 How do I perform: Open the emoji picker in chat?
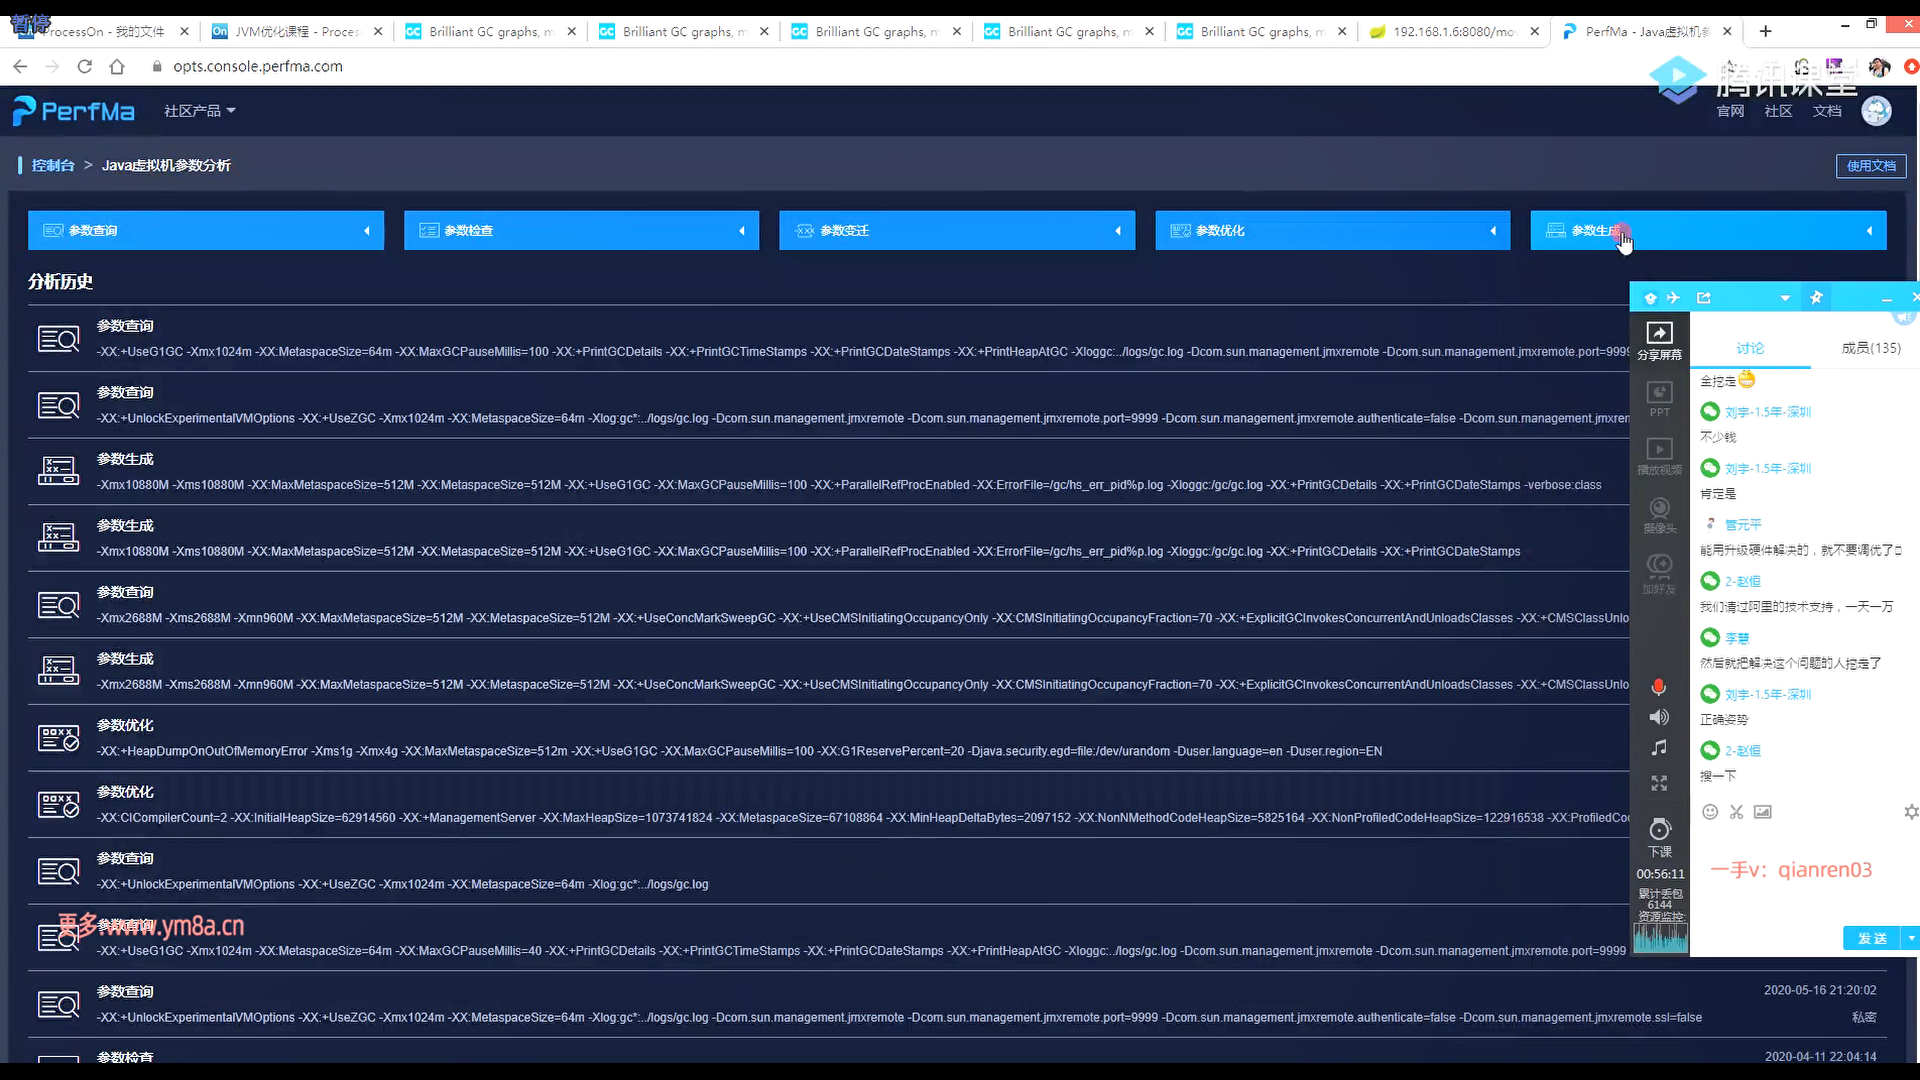tap(1710, 812)
